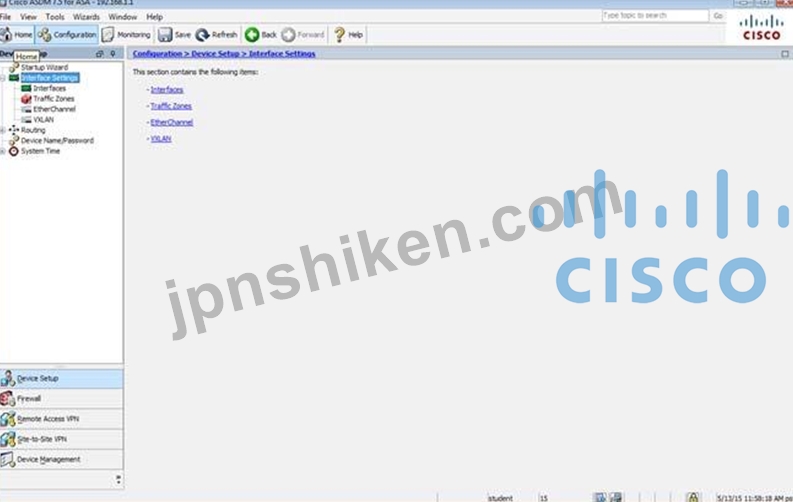Select Device Name/Password in the tree
Viewport: 793px width, 502px height.
(57, 141)
